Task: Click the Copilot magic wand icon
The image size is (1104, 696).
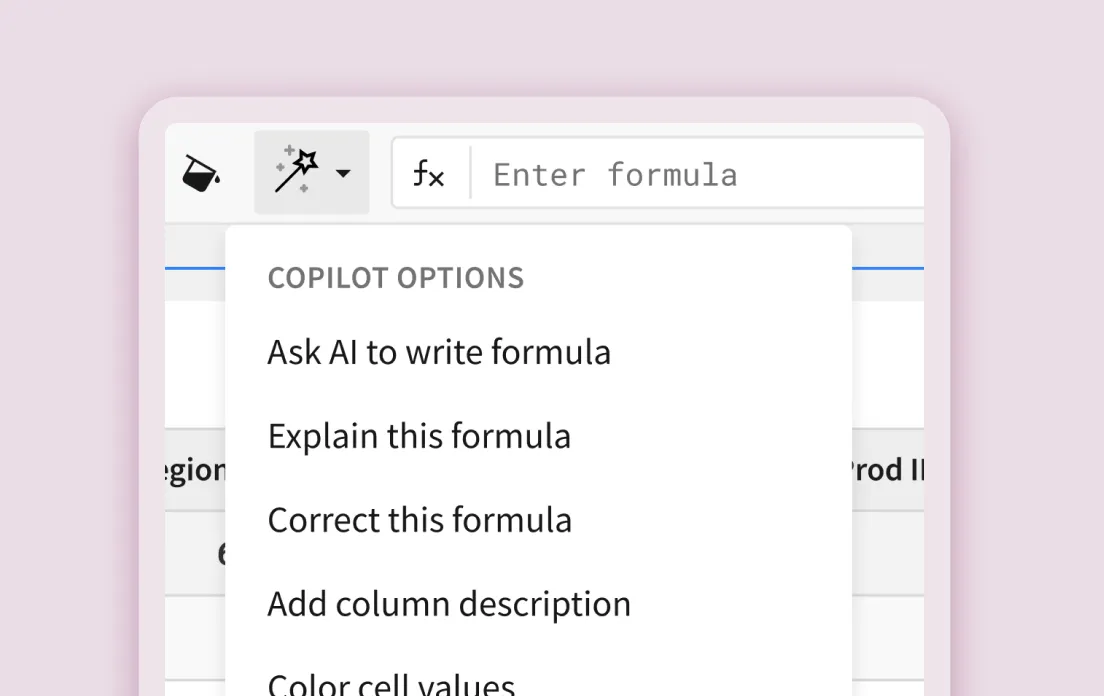Action: (x=296, y=171)
